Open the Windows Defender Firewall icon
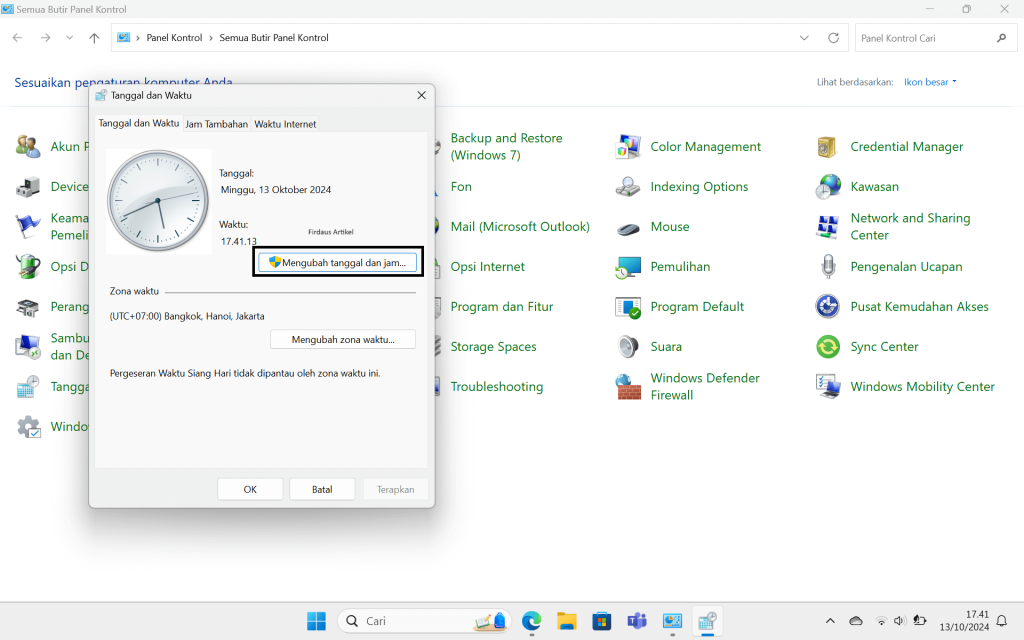1024x640 pixels. point(628,387)
